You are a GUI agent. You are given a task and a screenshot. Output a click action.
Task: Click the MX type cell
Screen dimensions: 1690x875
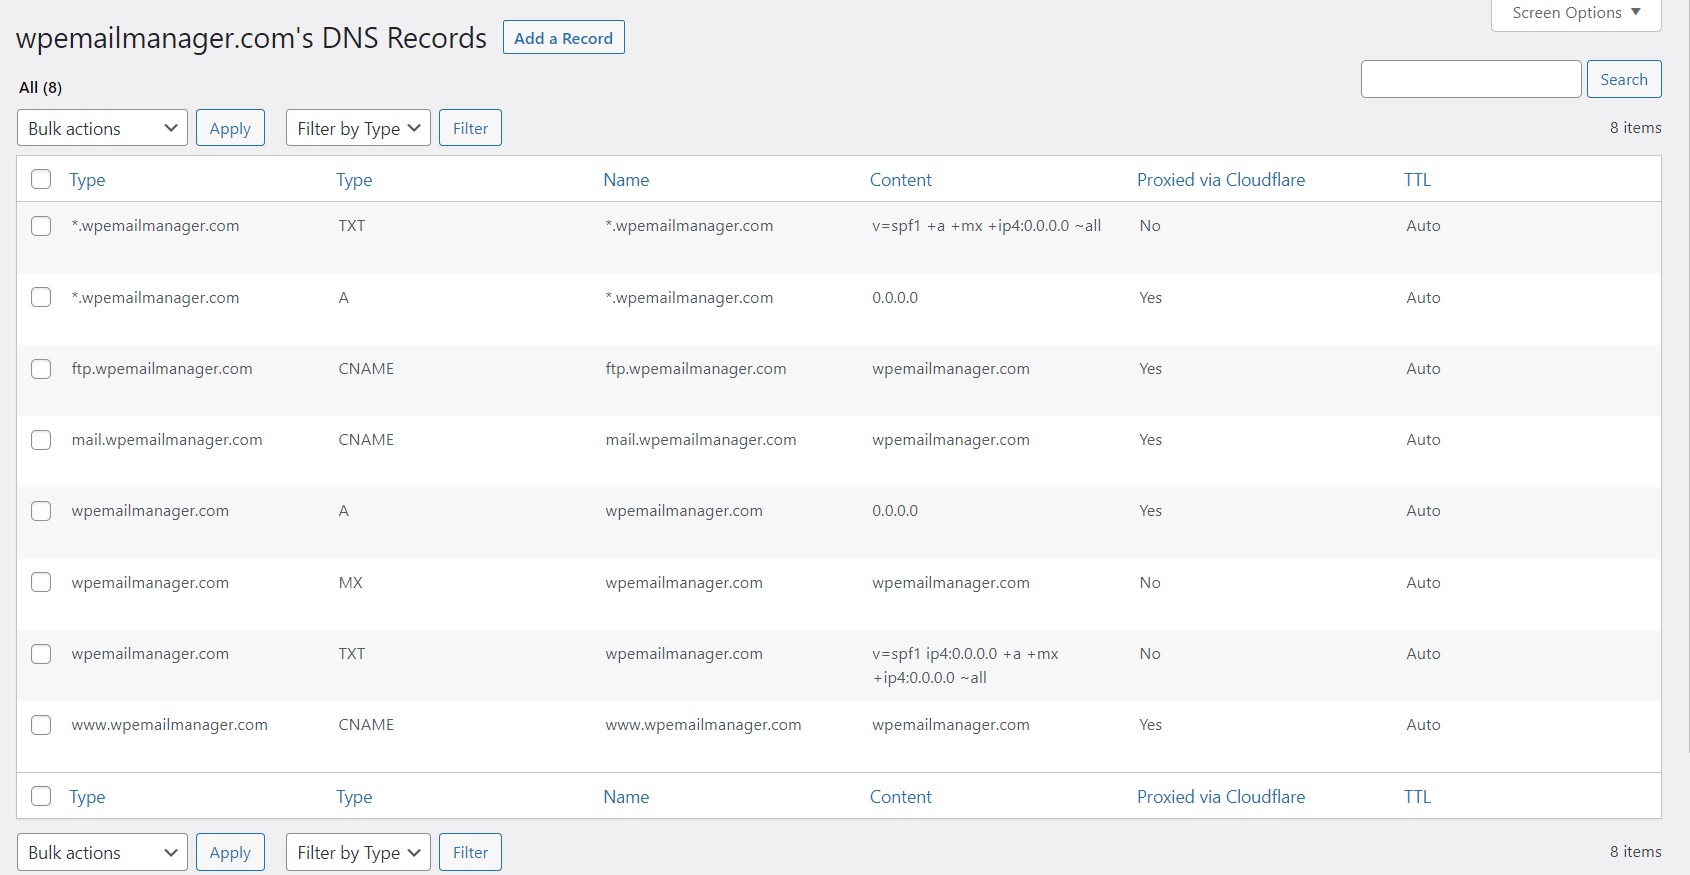click(x=350, y=583)
